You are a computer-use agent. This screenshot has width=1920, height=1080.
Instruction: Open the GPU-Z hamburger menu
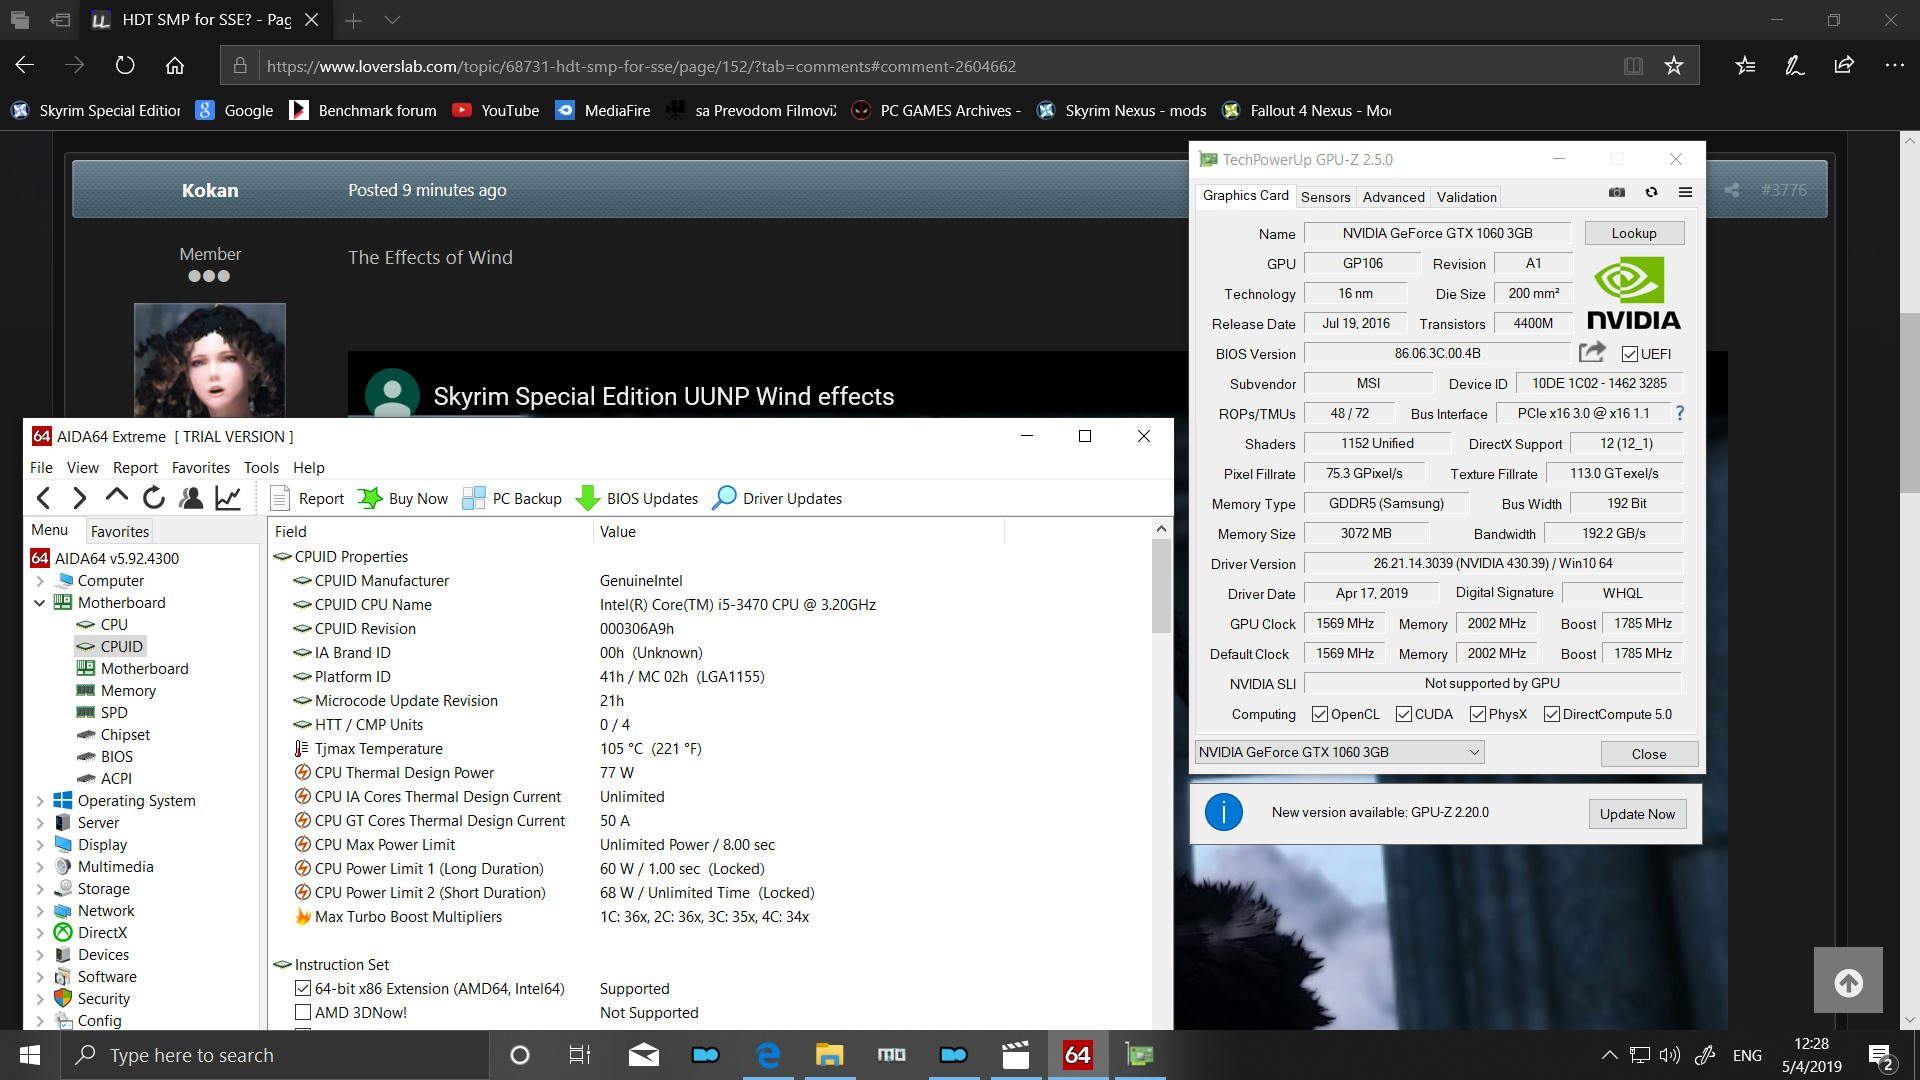(x=1685, y=193)
